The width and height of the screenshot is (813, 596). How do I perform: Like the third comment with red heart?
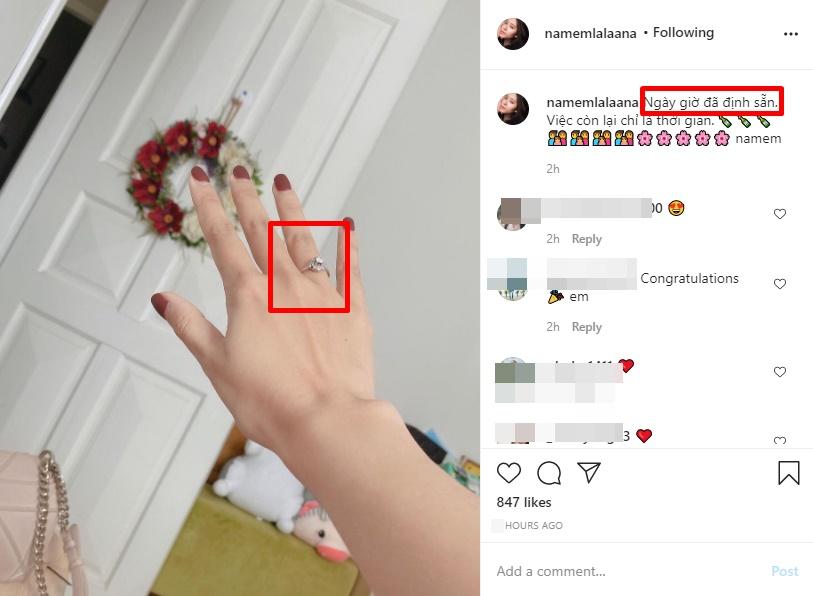pos(780,372)
